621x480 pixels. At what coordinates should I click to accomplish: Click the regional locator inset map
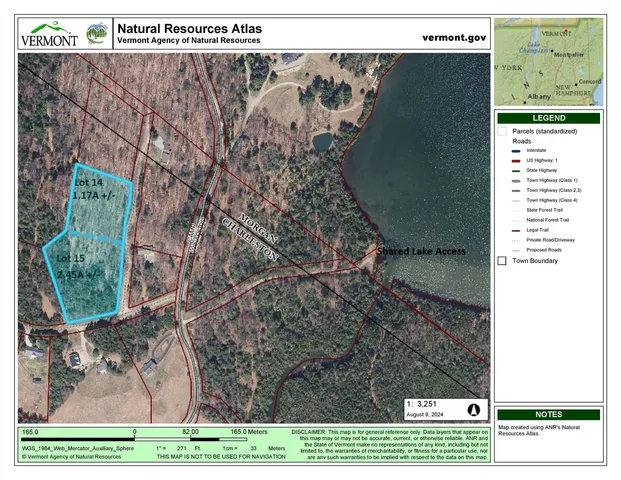(548, 62)
